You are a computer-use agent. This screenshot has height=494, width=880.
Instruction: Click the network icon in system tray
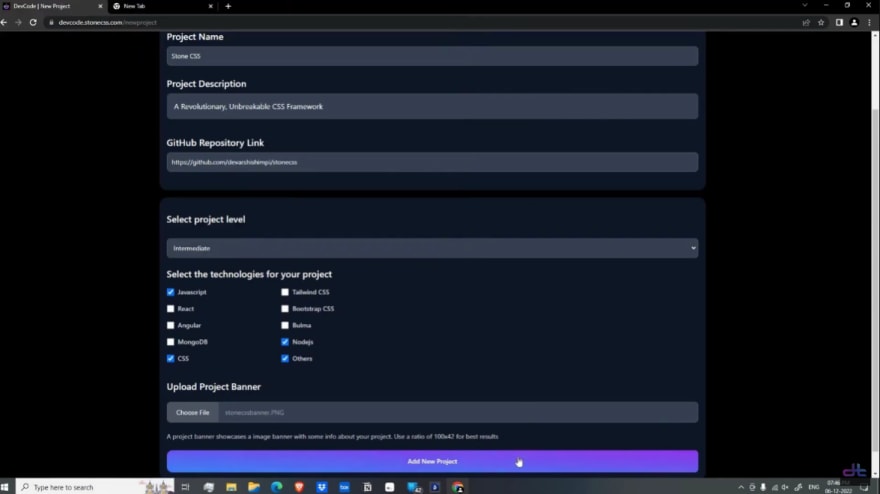pyautogui.click(x=774, y=487)
